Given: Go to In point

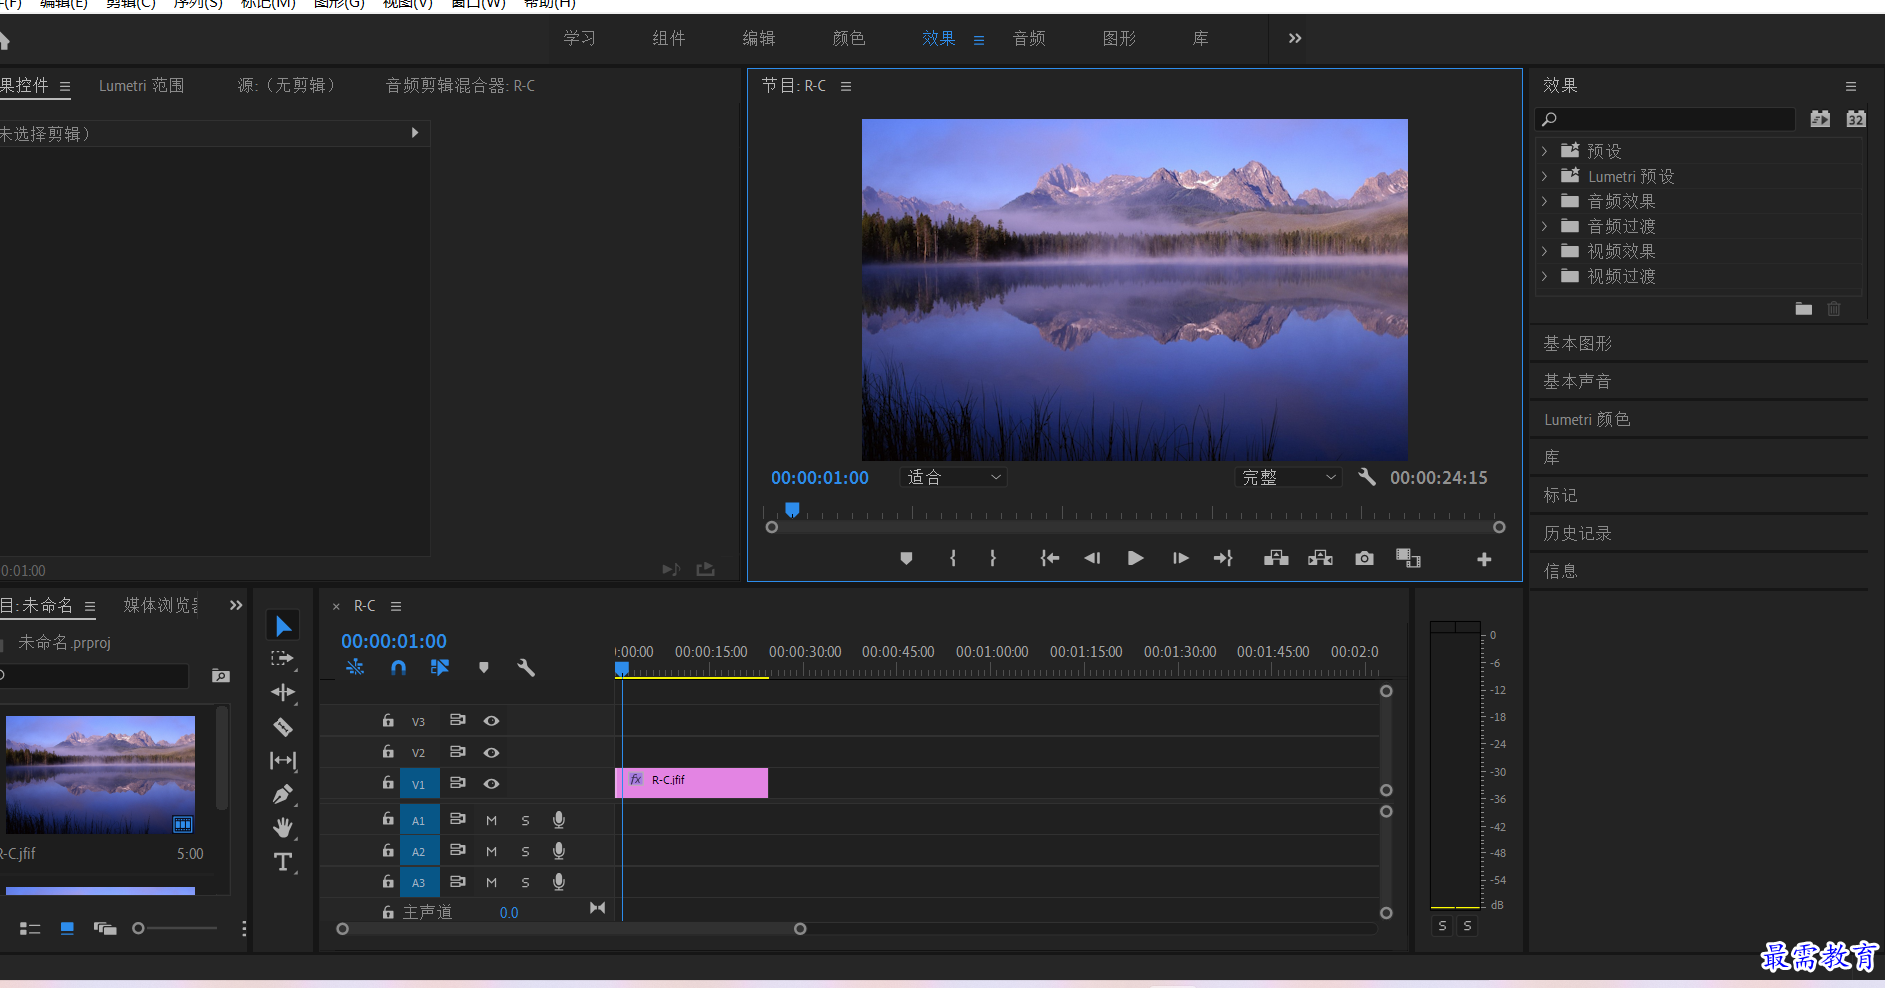Looking at the screenshot, I should 1049,558.
